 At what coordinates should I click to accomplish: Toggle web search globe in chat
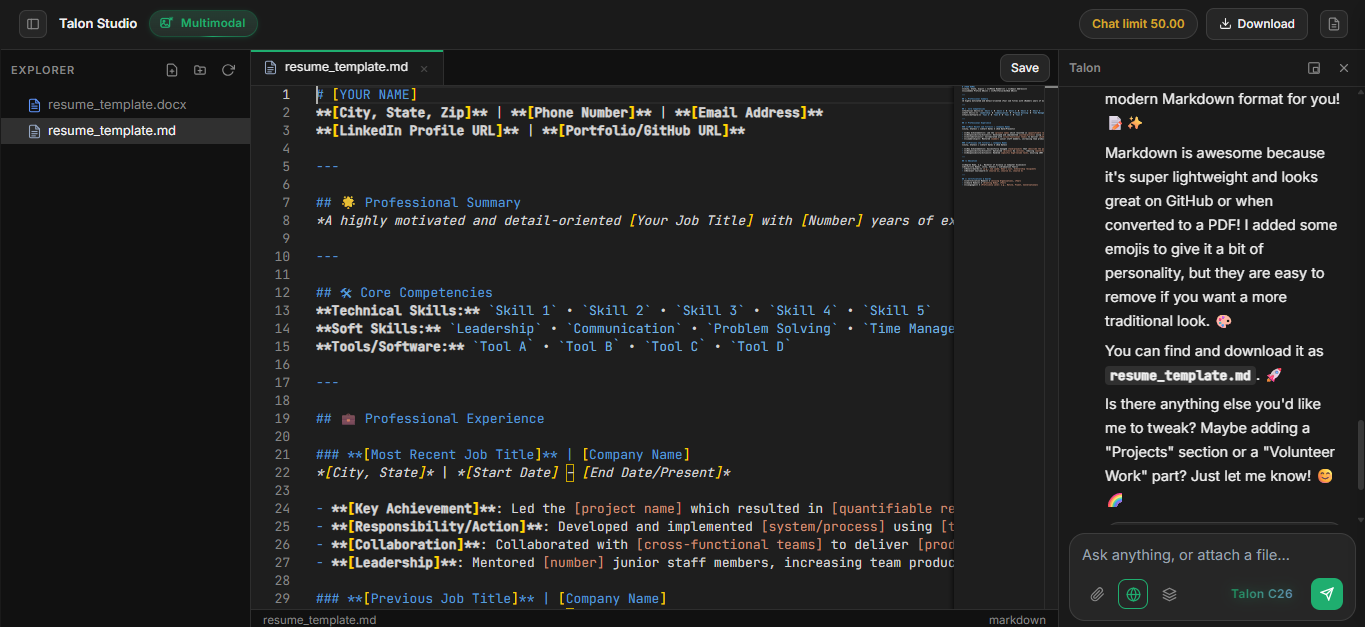[x=1133, y=594]
